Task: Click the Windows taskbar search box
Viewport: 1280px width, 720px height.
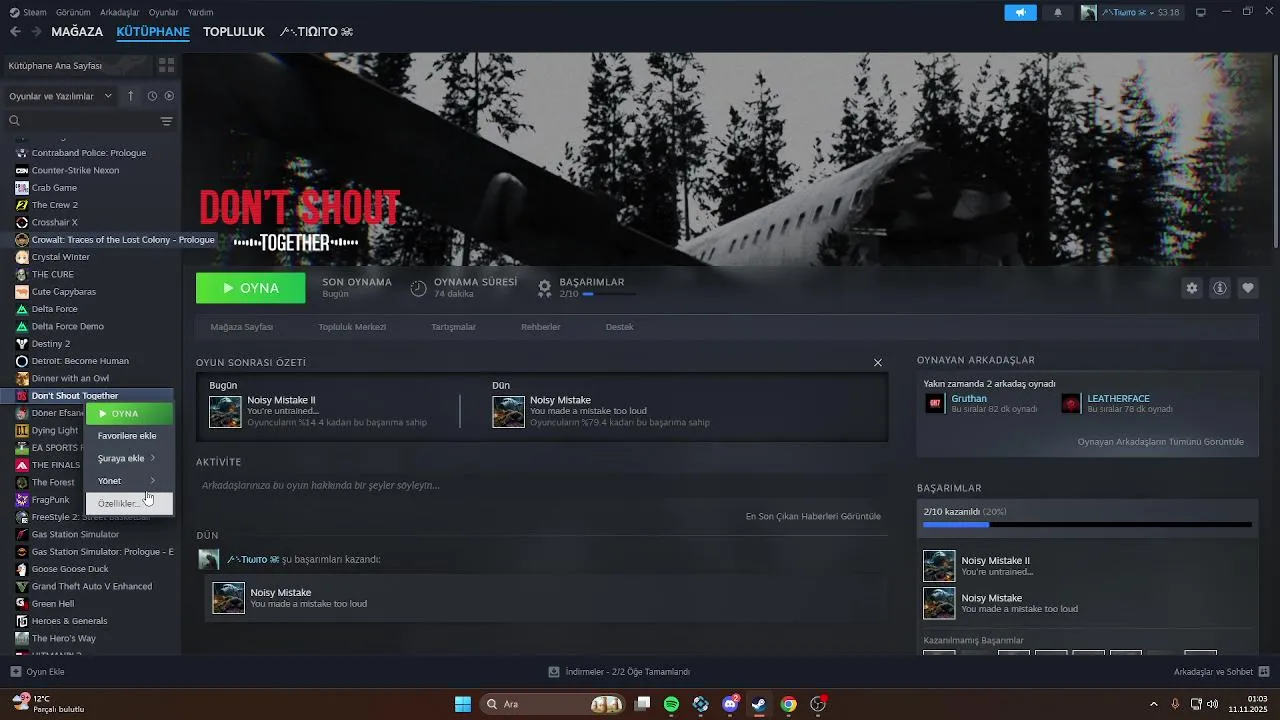Action: (553, 704)
